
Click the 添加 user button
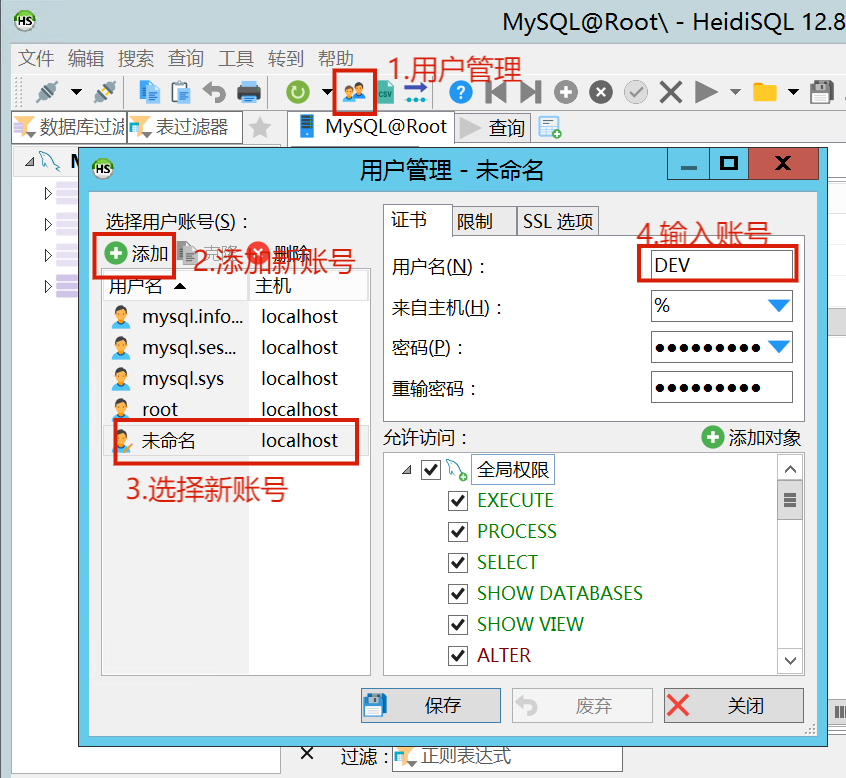135,254
